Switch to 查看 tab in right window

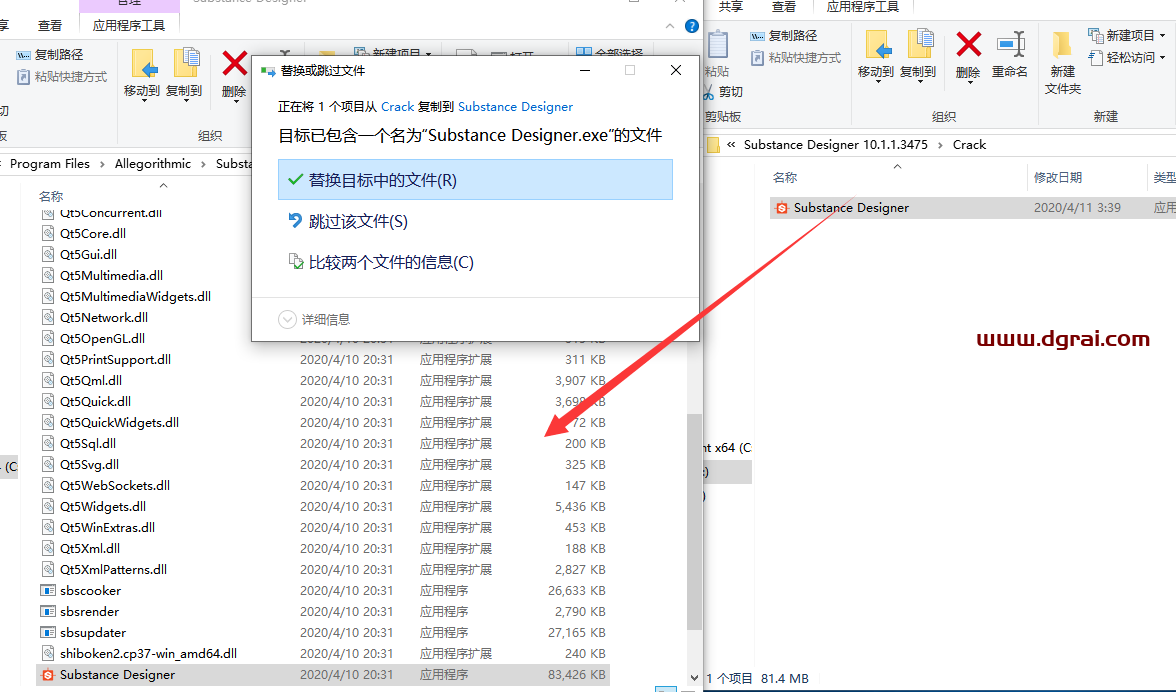784,7
